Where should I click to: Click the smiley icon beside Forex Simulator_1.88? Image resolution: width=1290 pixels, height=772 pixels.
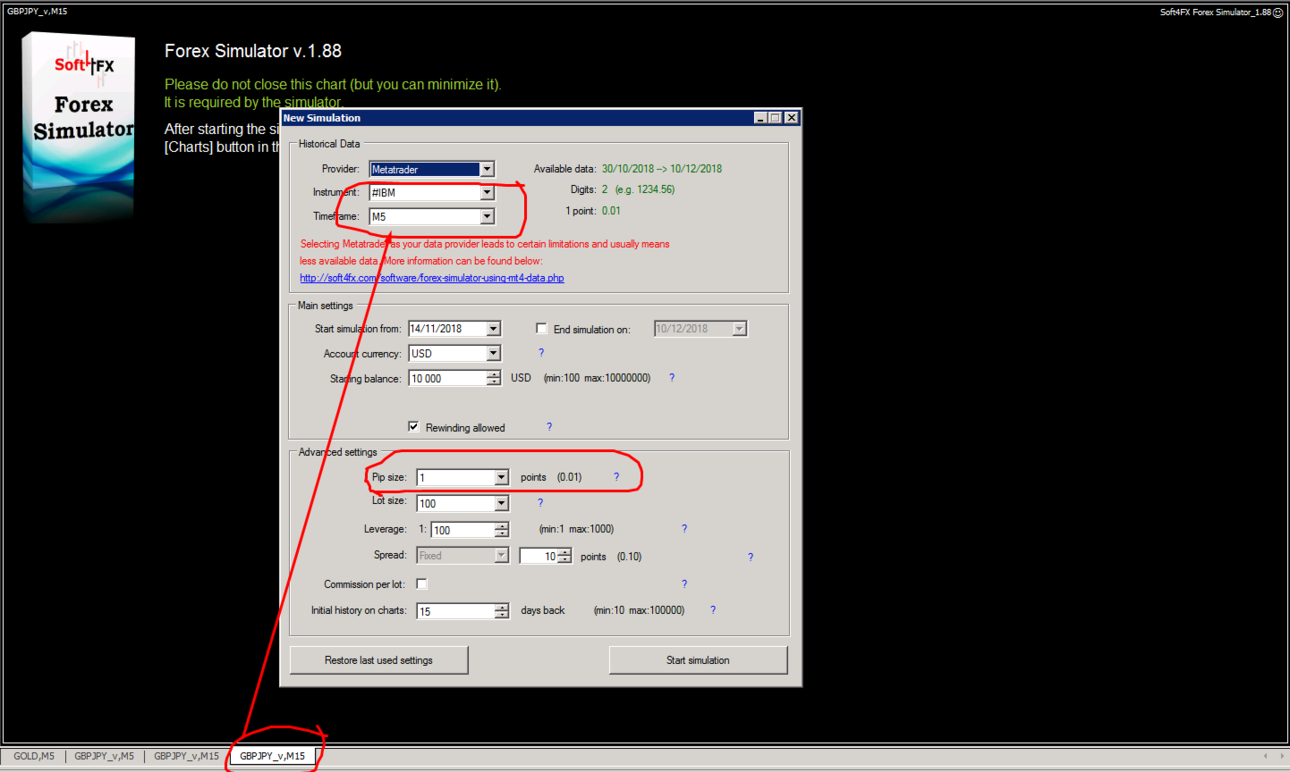[1278, 12]
